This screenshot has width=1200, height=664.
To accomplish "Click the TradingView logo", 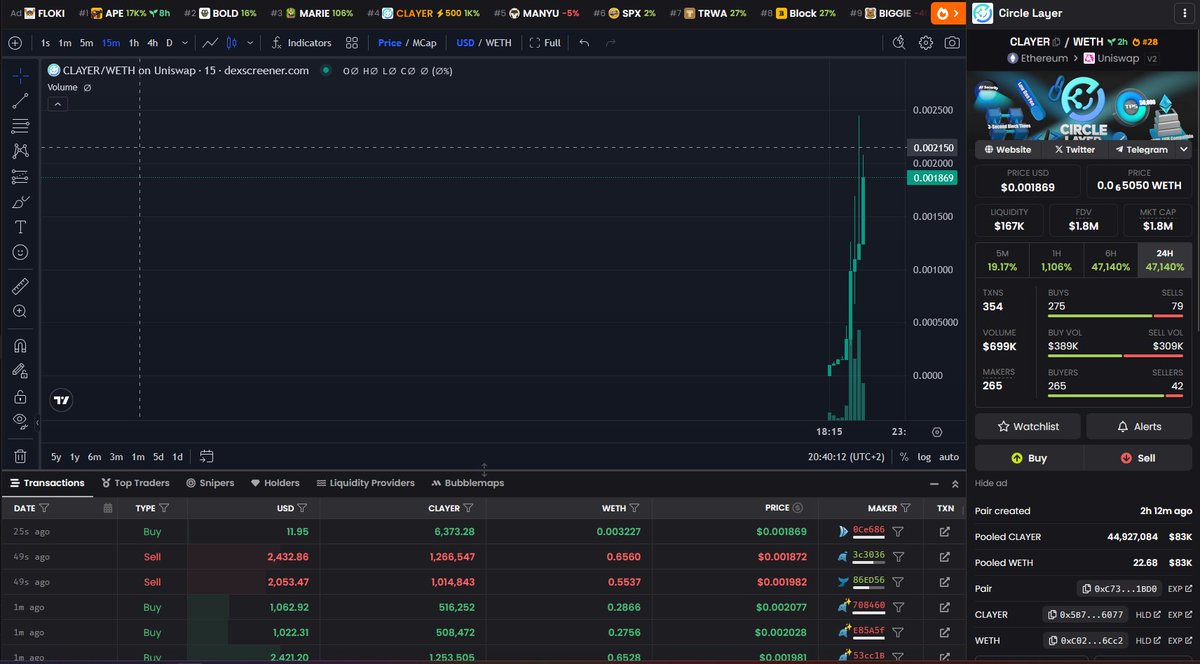I will 62,400.
